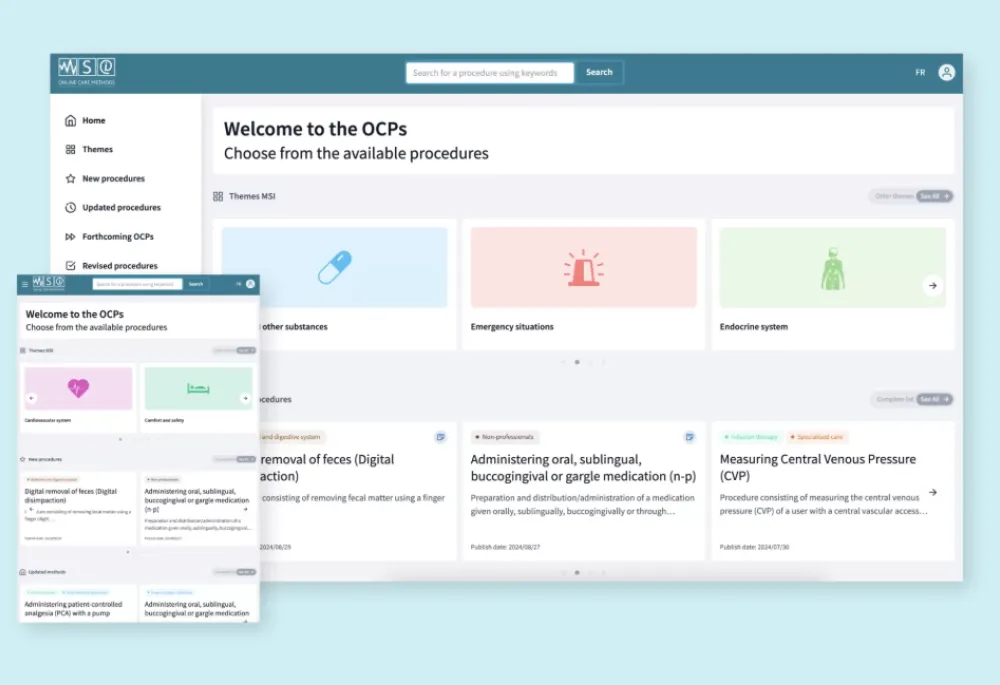Click the grid icon beside mobile Themes MSI heading
Screen dimensions: 1000x685
point(23,350)
